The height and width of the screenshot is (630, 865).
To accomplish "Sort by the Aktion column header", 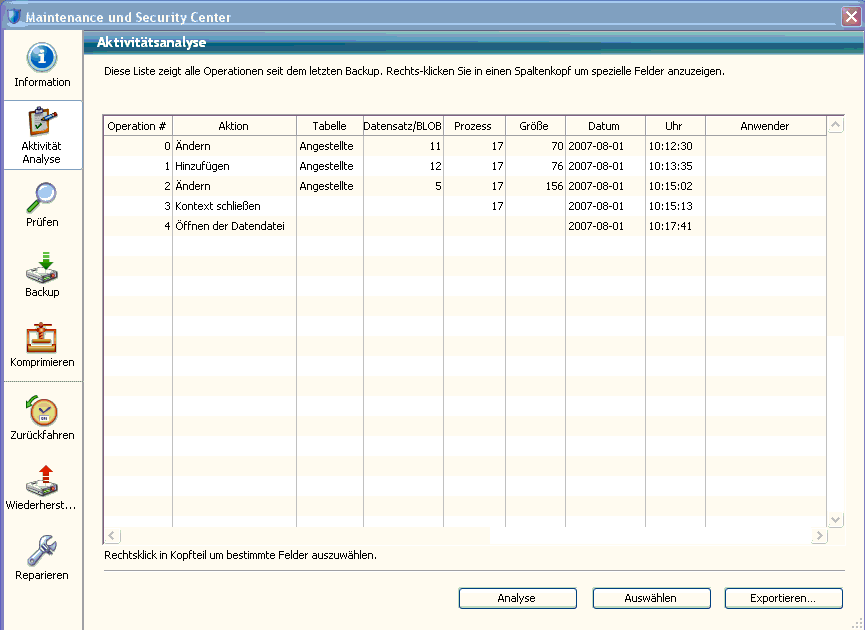I will click(x=233, y=126).
